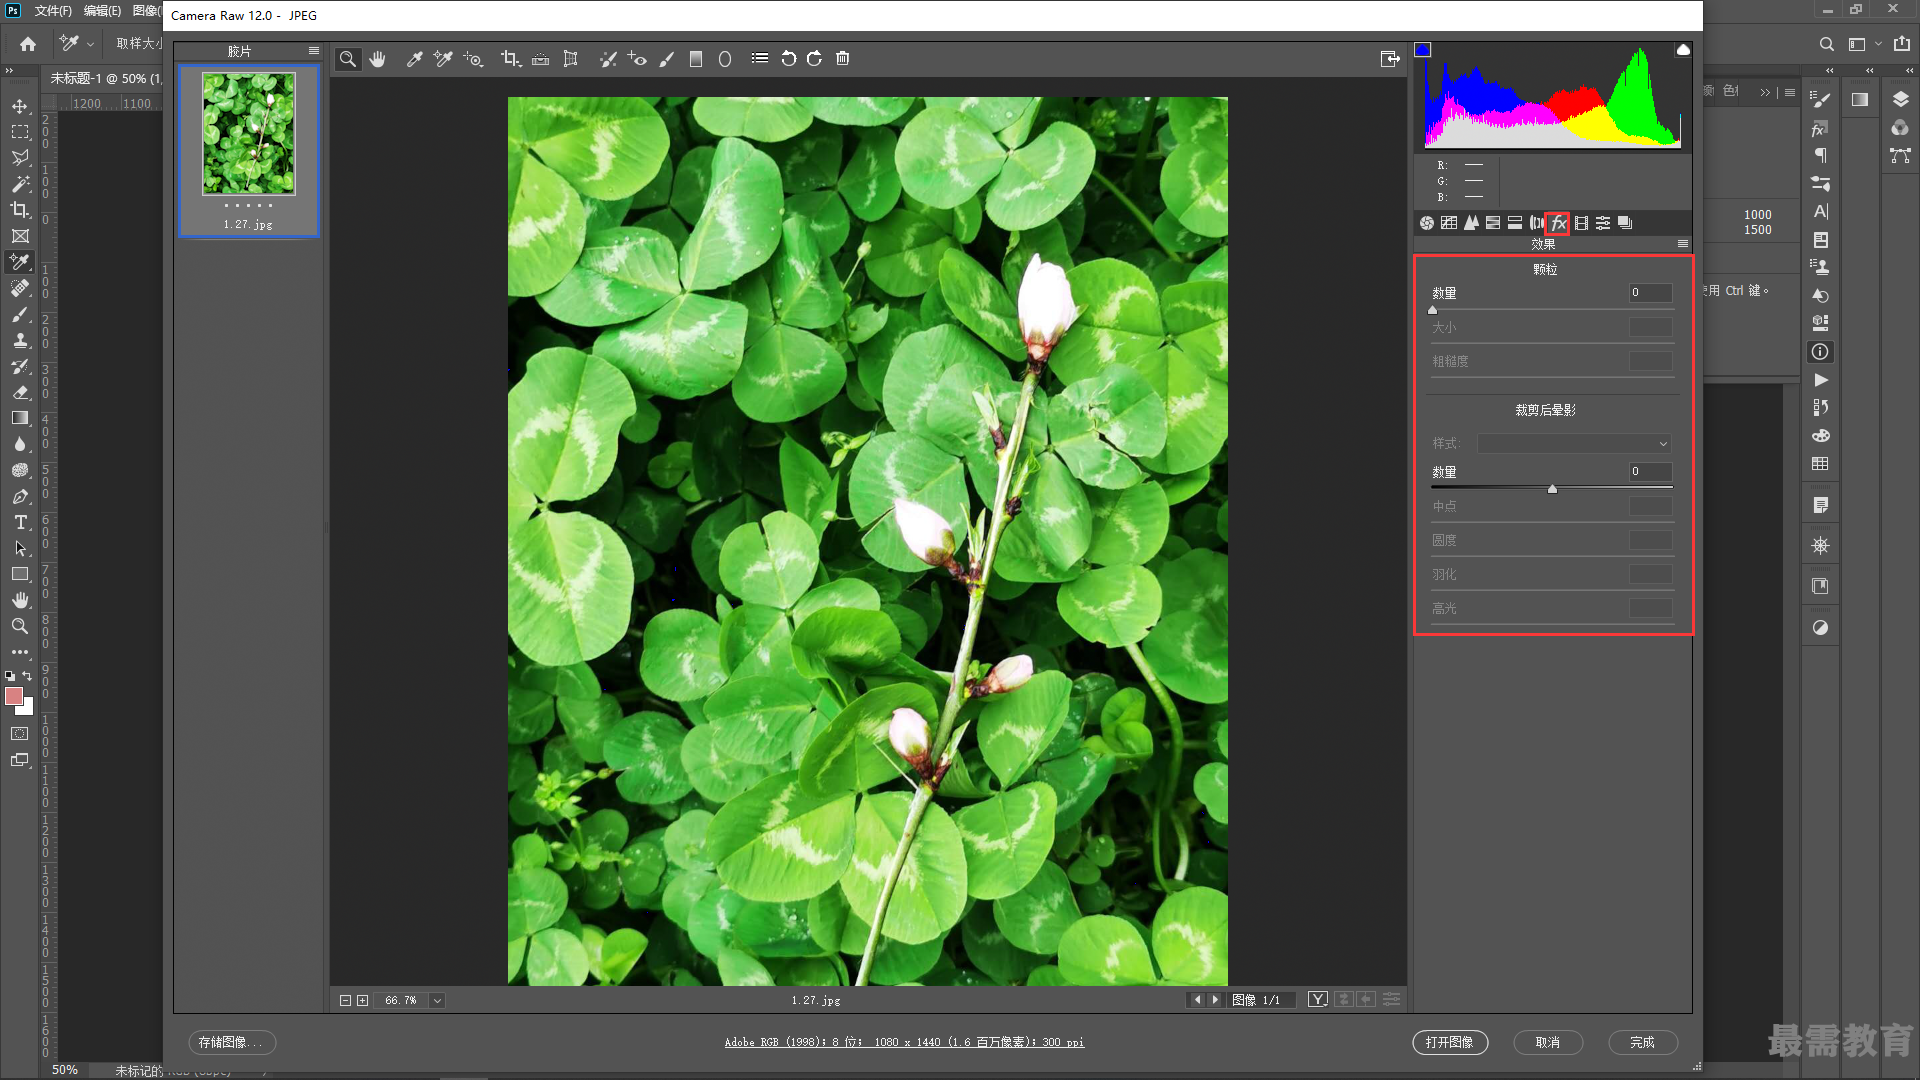The image size is (1920, 1080).
Task: Open the Transform tool
Action: pos(570,59)
